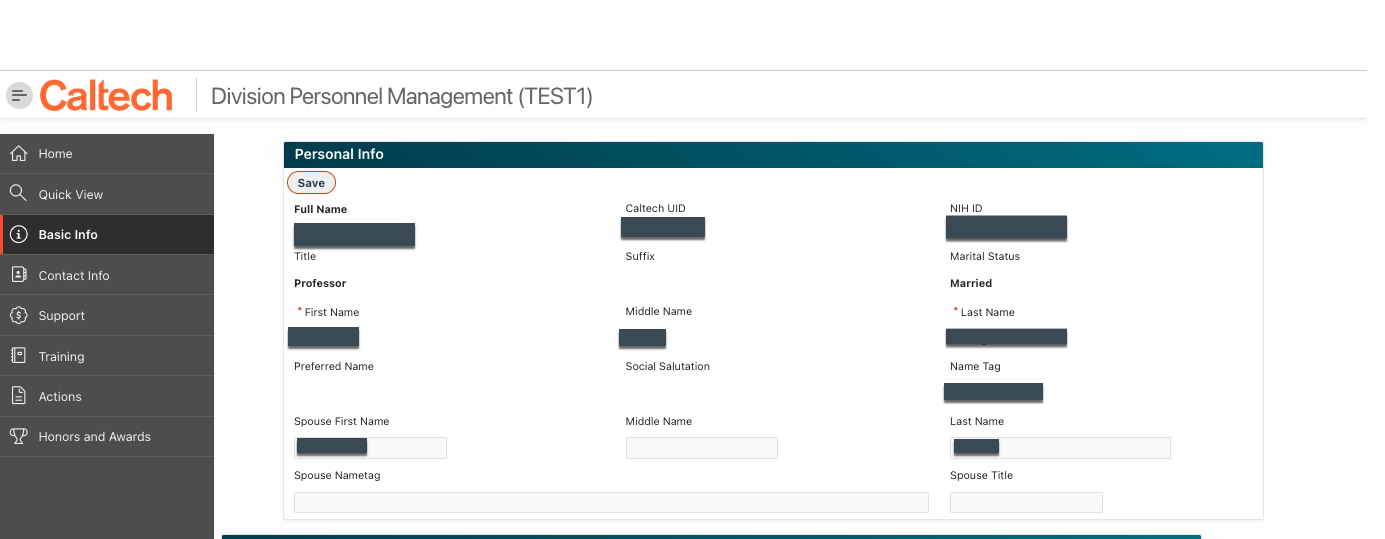Click the Caltech logo
Viewport: 1385px width, 539px height.
(106, 96)
